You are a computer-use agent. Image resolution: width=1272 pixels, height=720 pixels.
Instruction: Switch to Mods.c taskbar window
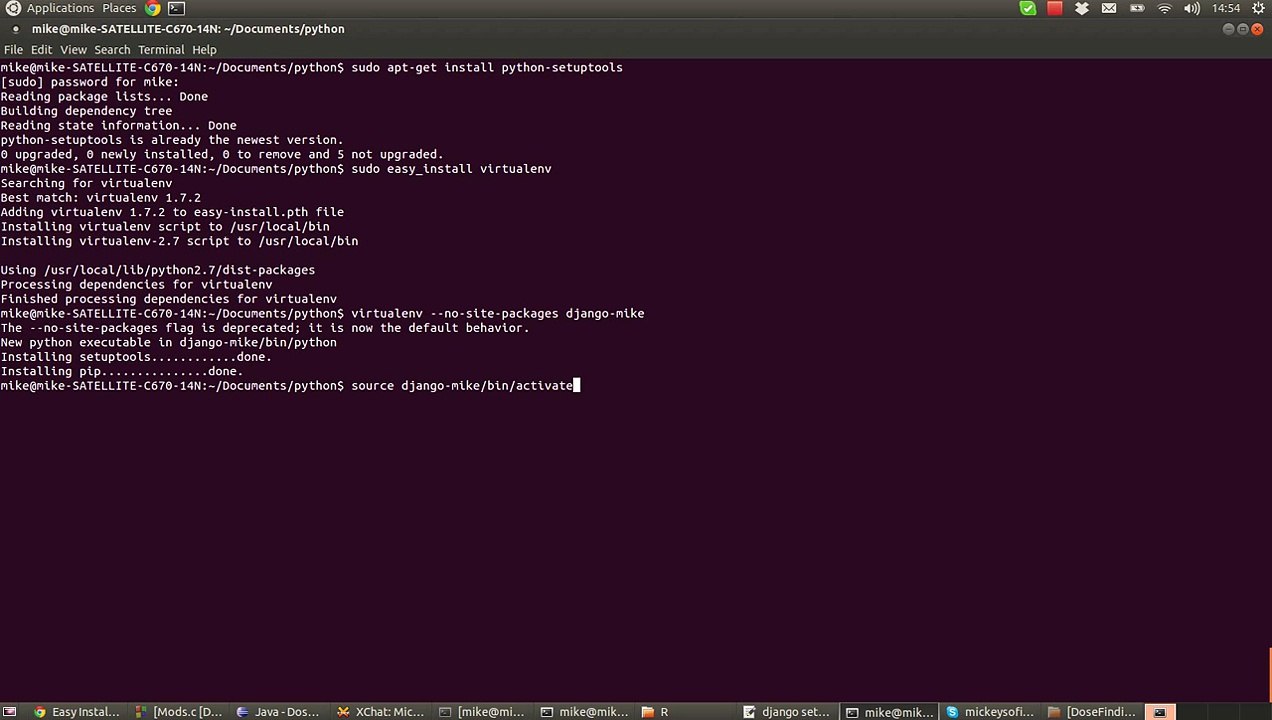coord(179,712)
